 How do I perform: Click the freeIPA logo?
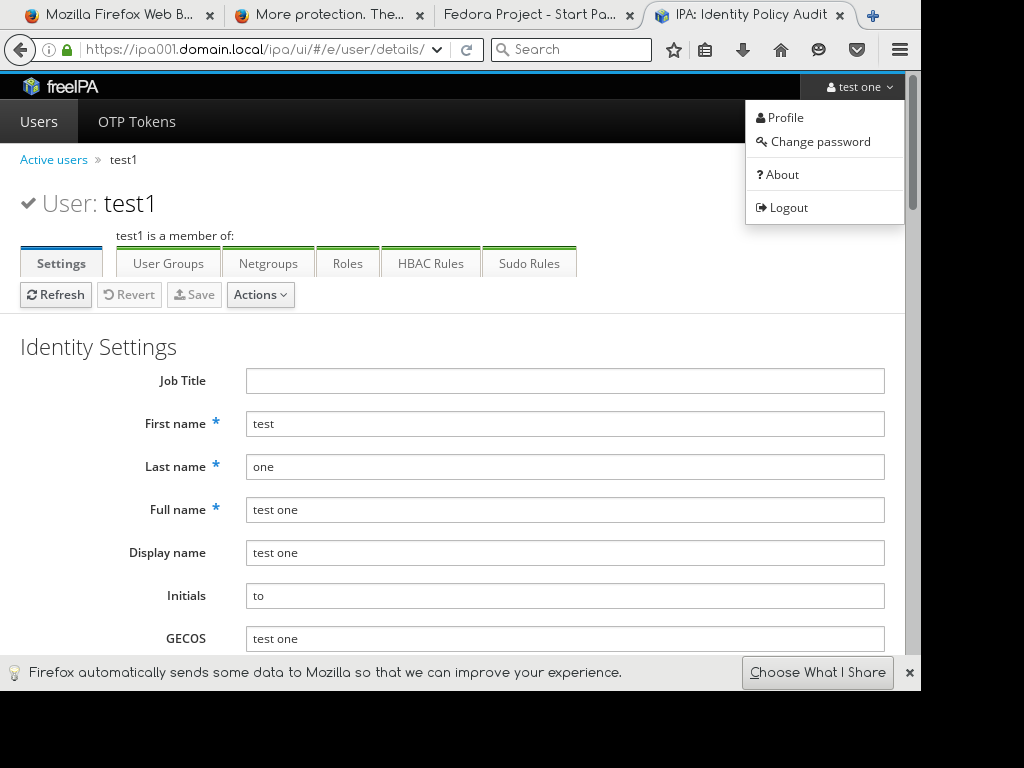pos(60,86)
